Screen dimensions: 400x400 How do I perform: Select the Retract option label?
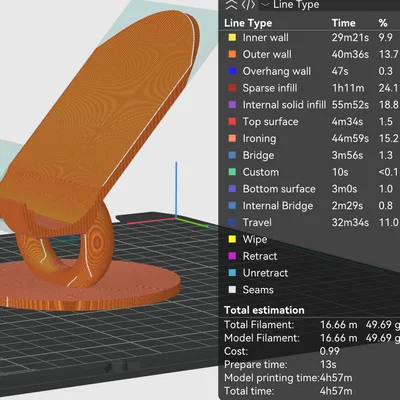(x=260, y=256)
